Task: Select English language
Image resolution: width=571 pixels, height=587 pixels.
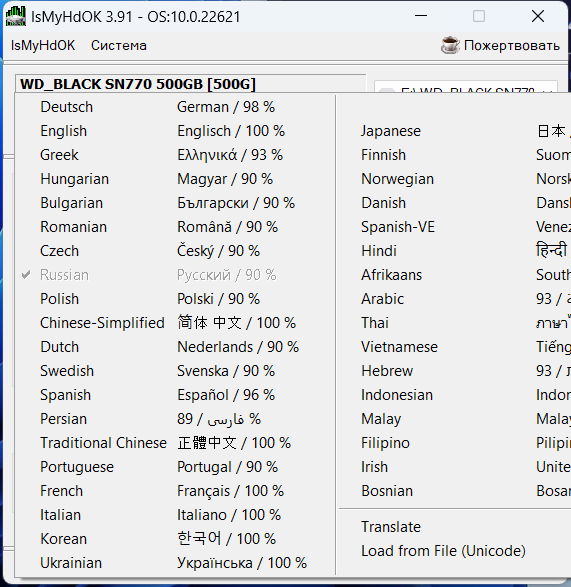Action: [x=175, y=131]
